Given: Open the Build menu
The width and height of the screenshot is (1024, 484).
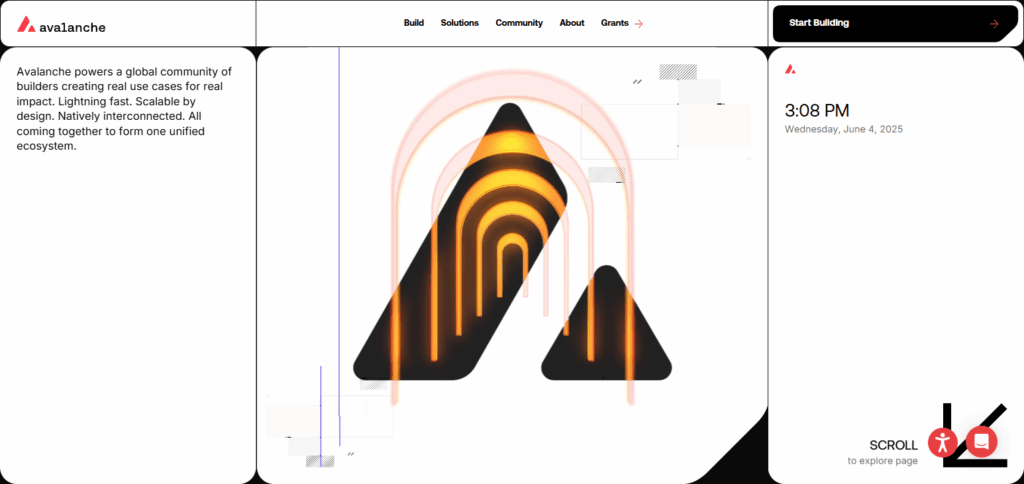Looking at the screenshot, I should pyautogui.click(x=414, y=23).
